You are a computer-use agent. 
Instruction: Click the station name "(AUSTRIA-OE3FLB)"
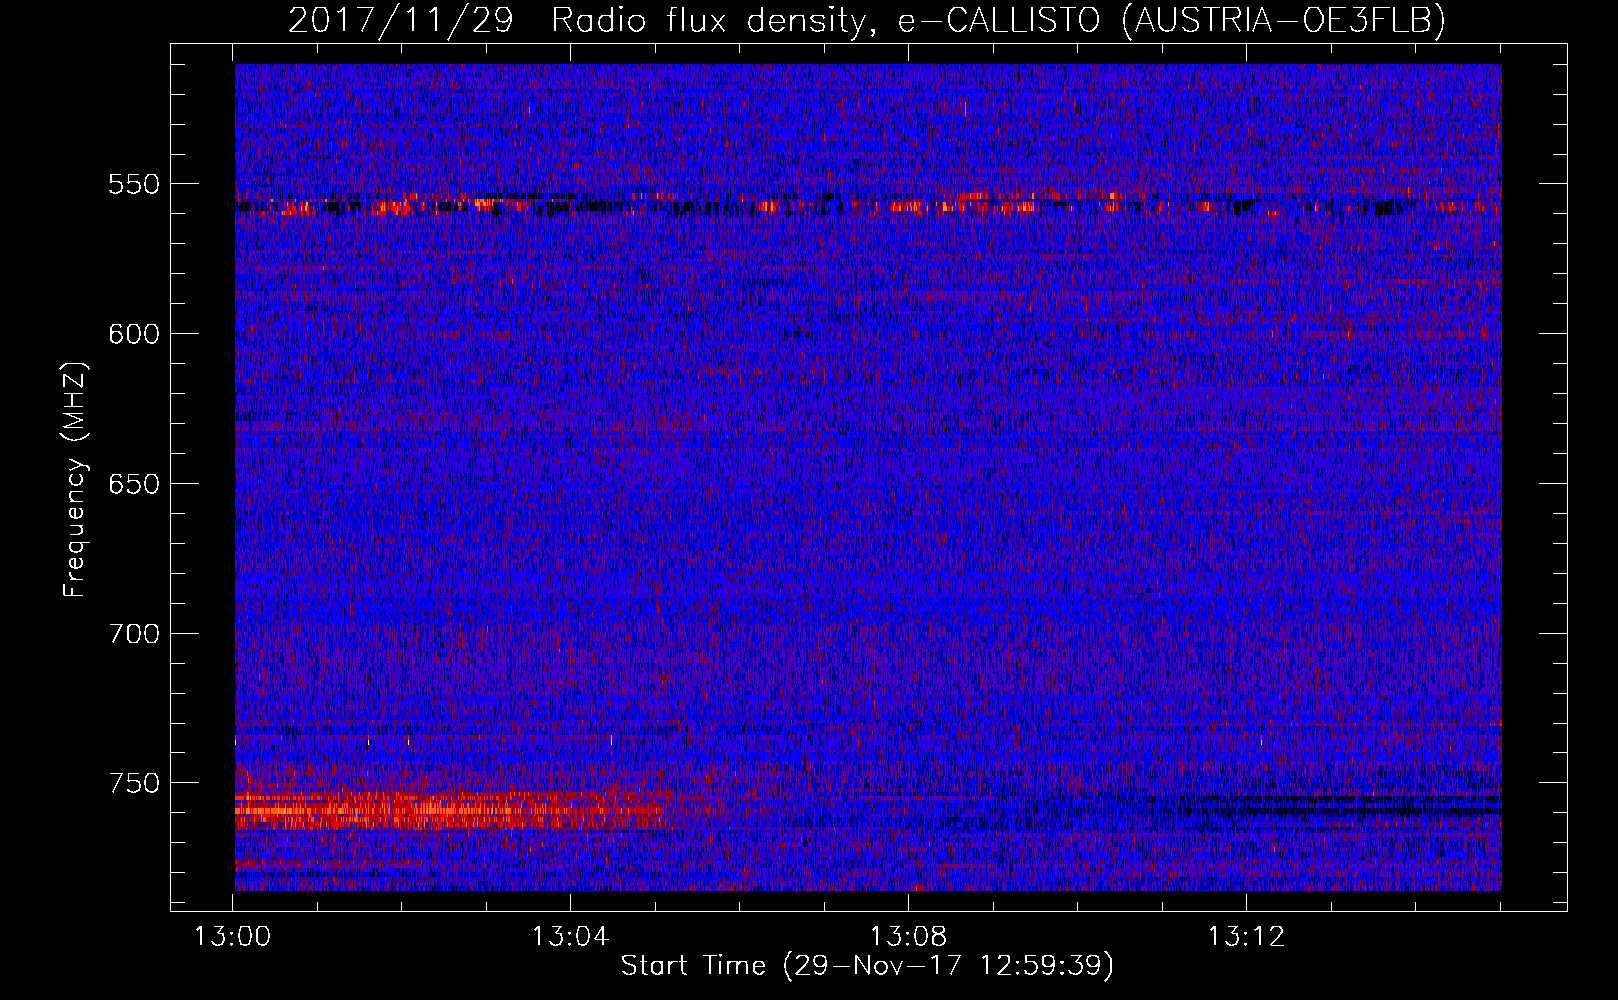point(1284,21)
